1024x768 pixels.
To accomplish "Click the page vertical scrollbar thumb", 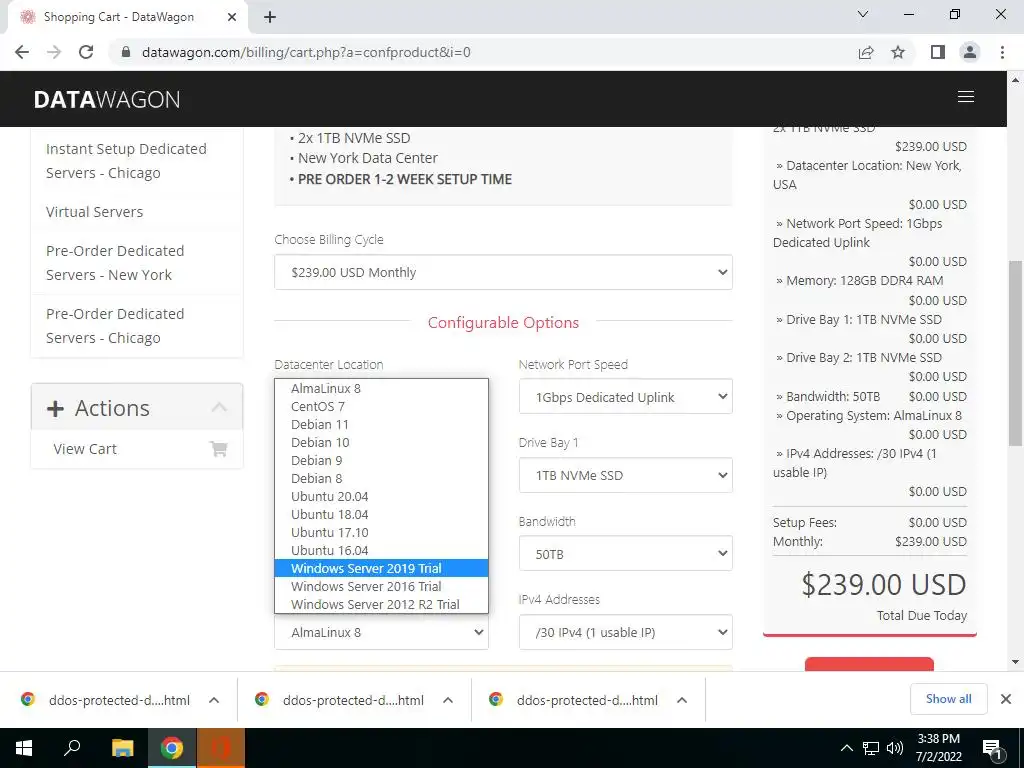I will pyautogui.click(x=1015, y=353).
